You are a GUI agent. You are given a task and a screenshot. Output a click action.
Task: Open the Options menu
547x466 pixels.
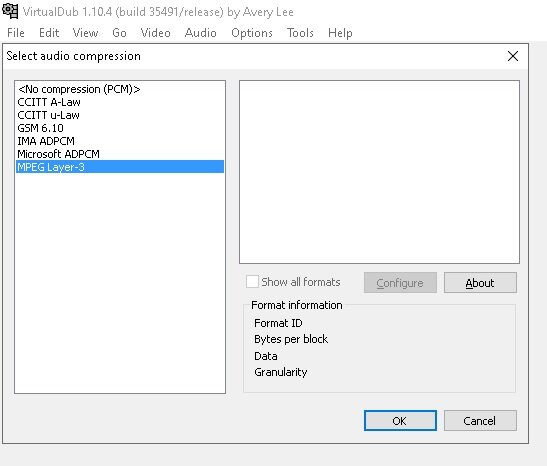click(252, 33)
